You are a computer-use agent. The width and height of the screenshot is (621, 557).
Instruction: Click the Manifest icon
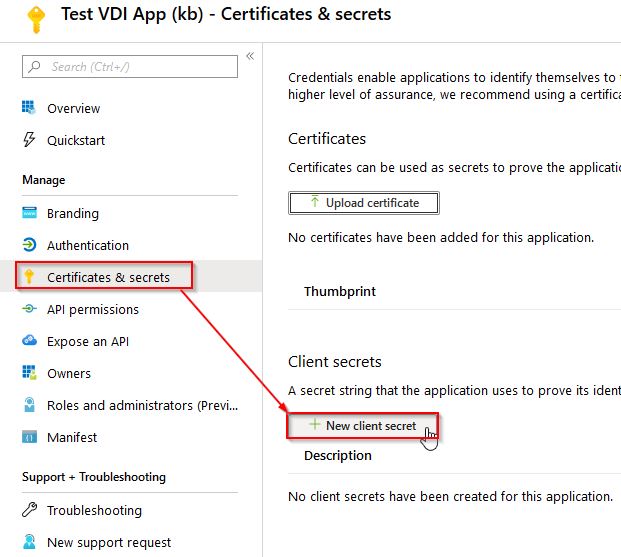point(29,437)
